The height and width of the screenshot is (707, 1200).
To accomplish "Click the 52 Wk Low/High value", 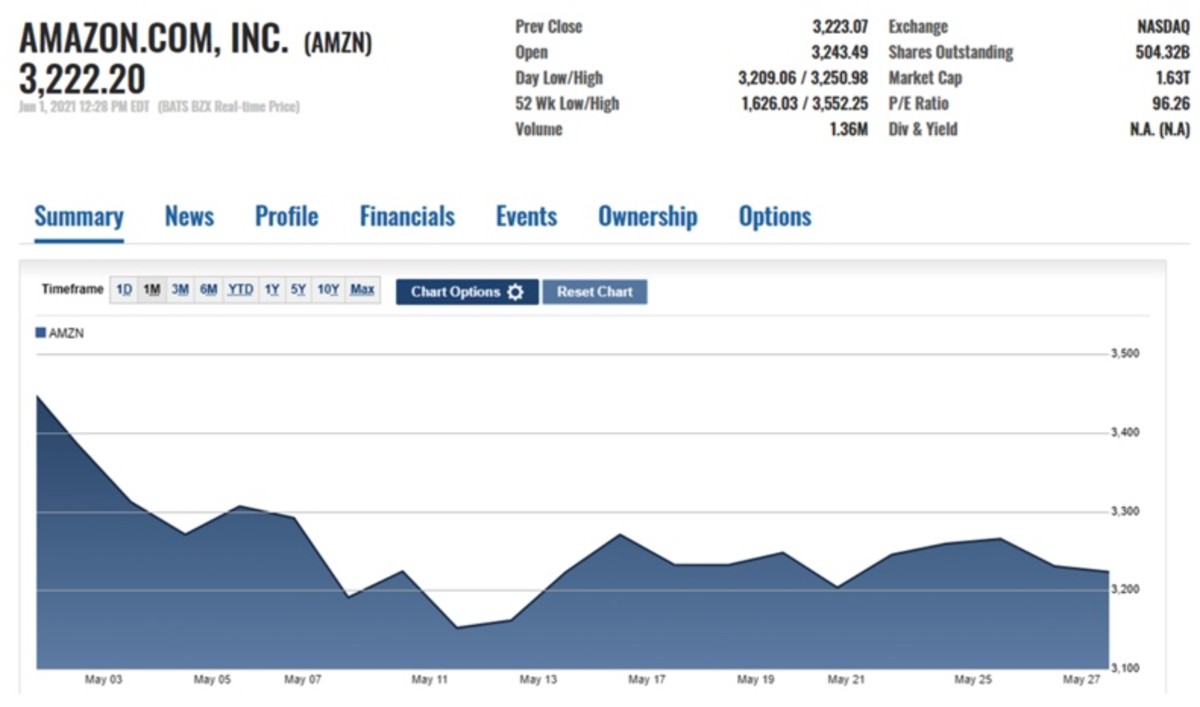I will pyautogui.click(x=805, y=104).
